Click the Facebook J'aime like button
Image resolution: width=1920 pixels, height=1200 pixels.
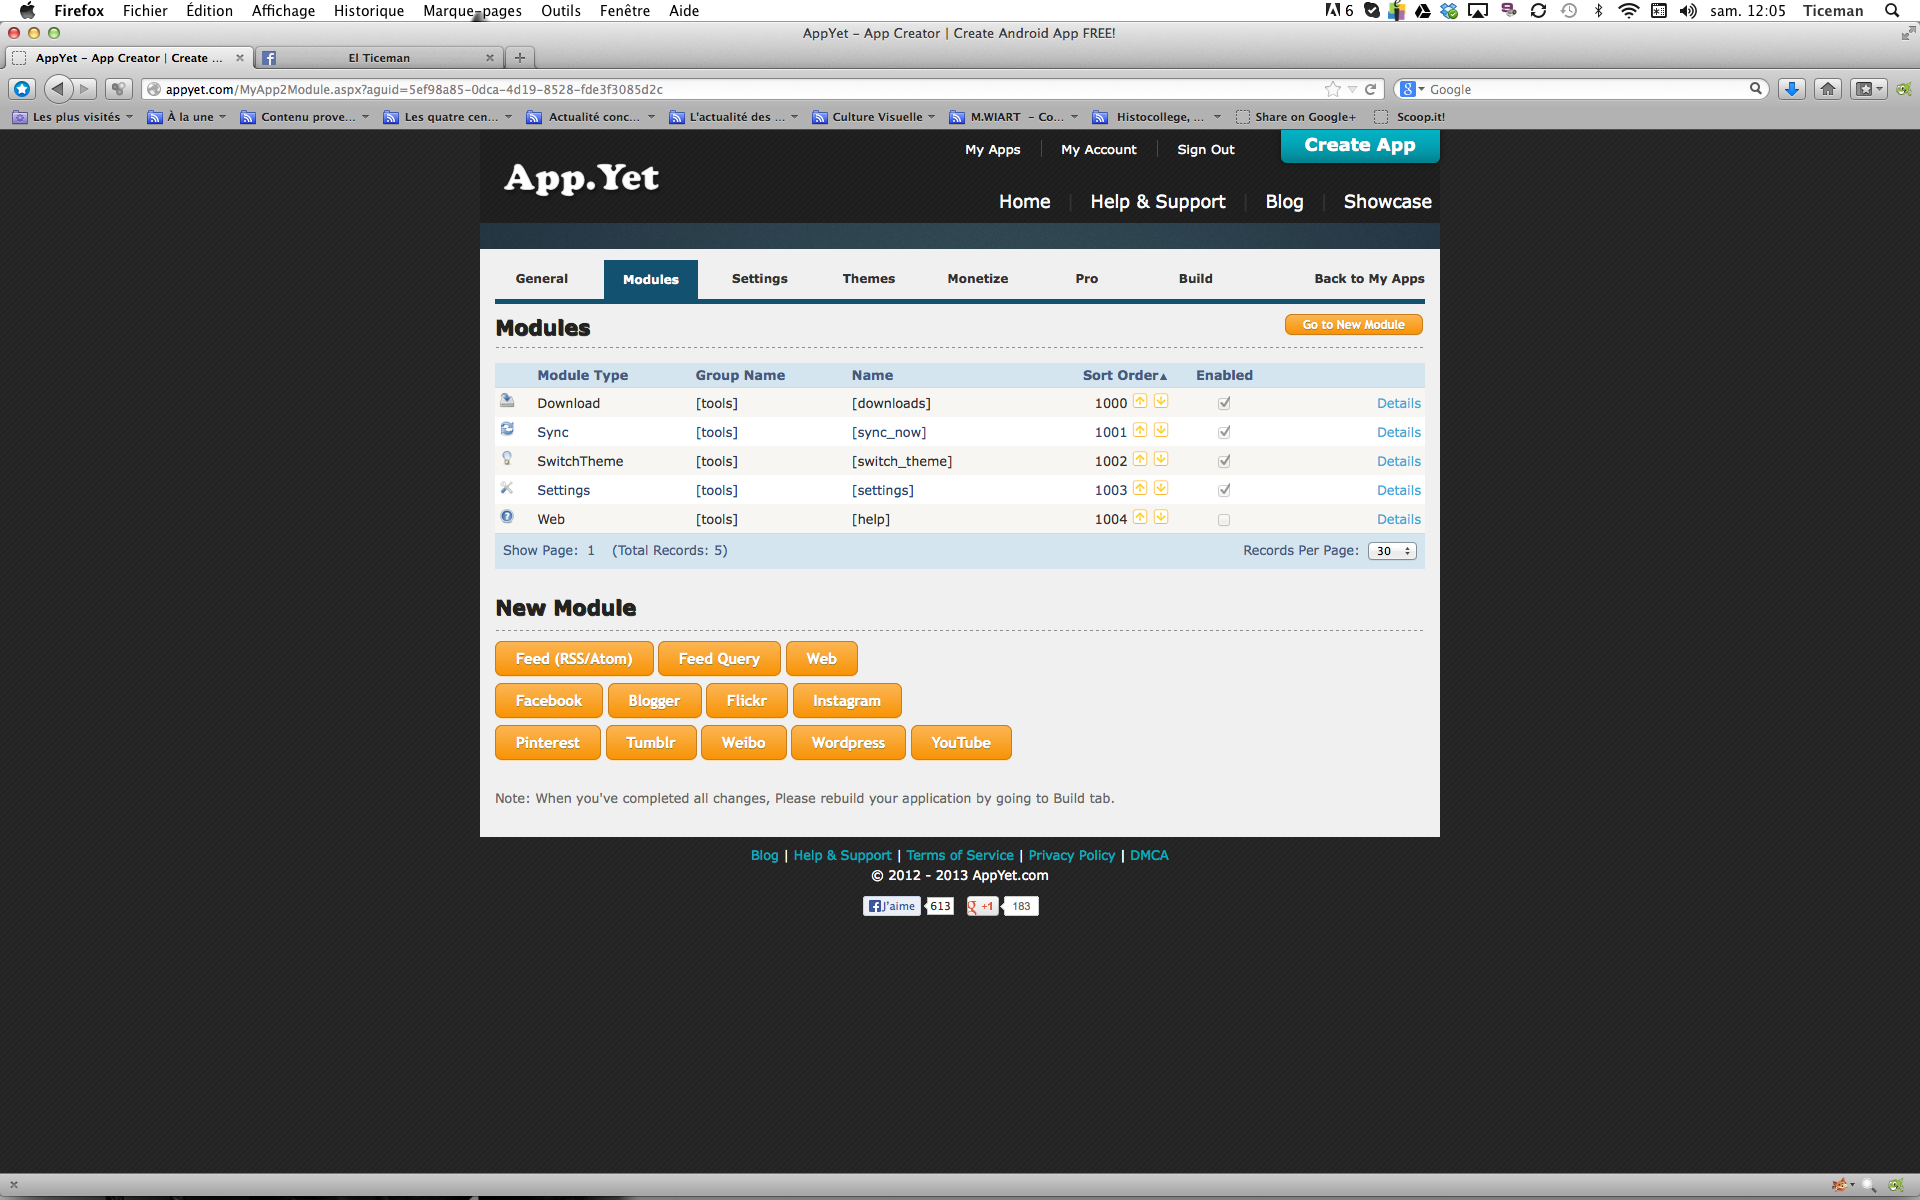(x=892, y=906)
